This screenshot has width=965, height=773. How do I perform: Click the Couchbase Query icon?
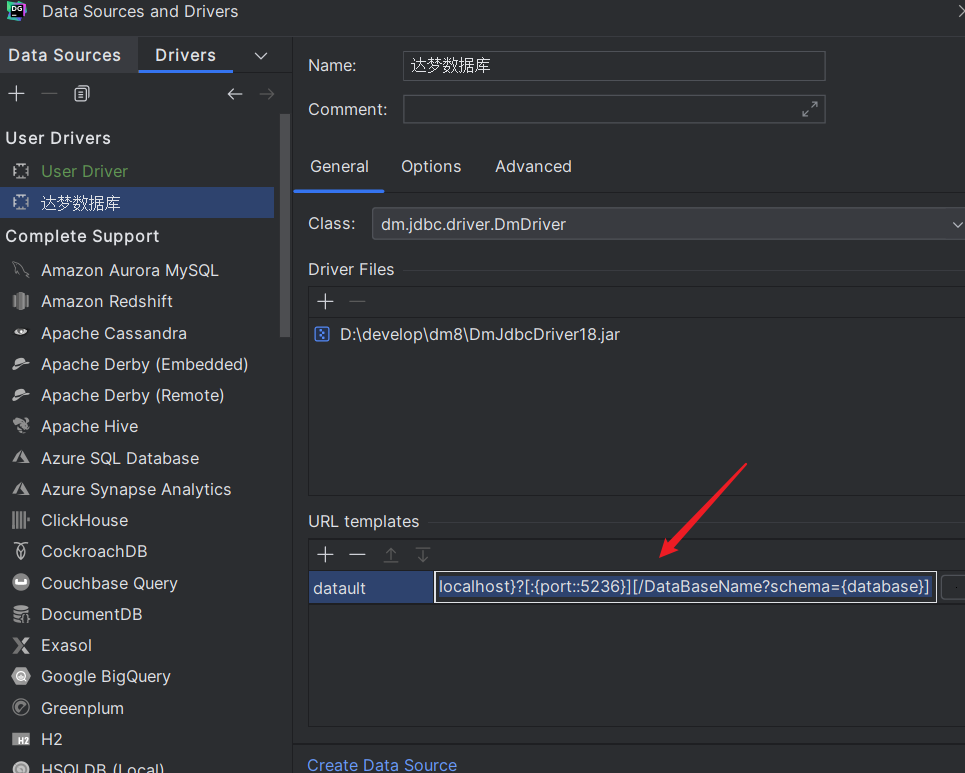tap(21, 582)
